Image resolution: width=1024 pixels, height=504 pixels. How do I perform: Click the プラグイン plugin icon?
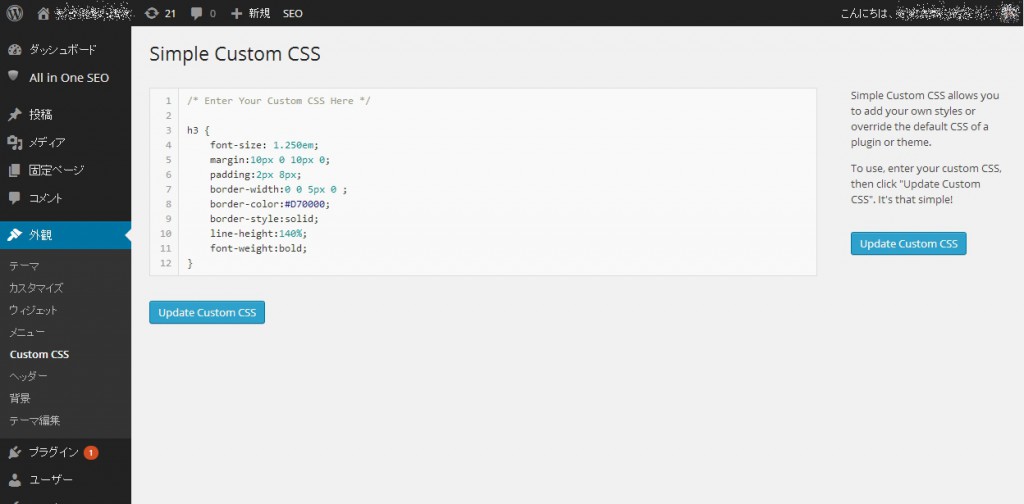pyautogui.click(x=15, y=452)
